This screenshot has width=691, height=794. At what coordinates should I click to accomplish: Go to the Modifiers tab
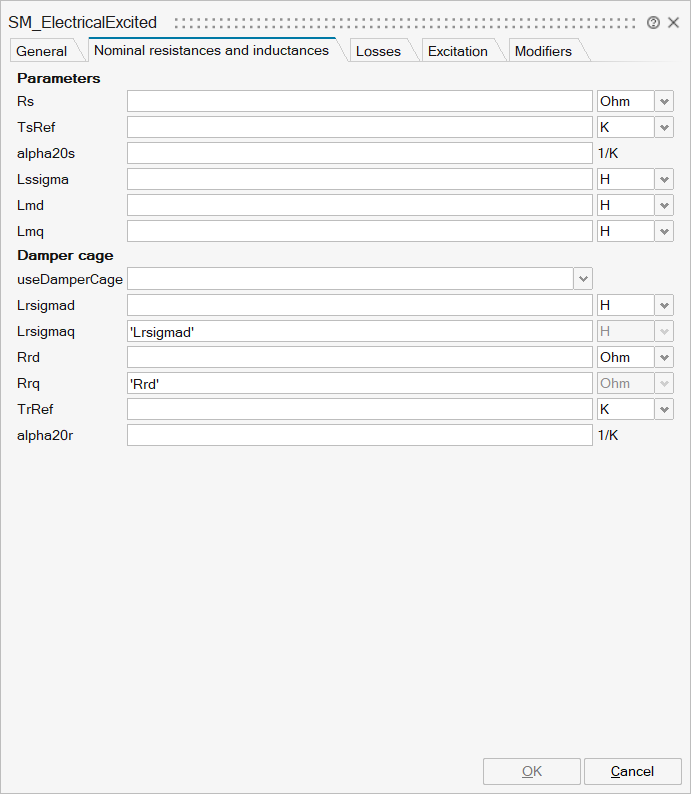pos(543,51)
